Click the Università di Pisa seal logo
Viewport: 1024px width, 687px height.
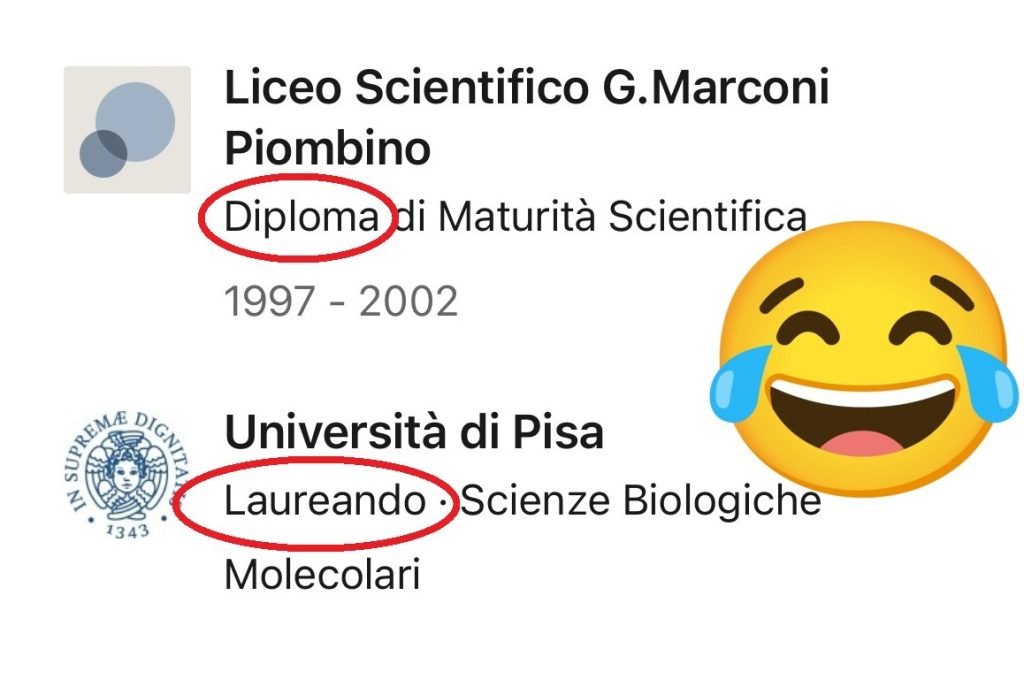(x=127, y=472)
